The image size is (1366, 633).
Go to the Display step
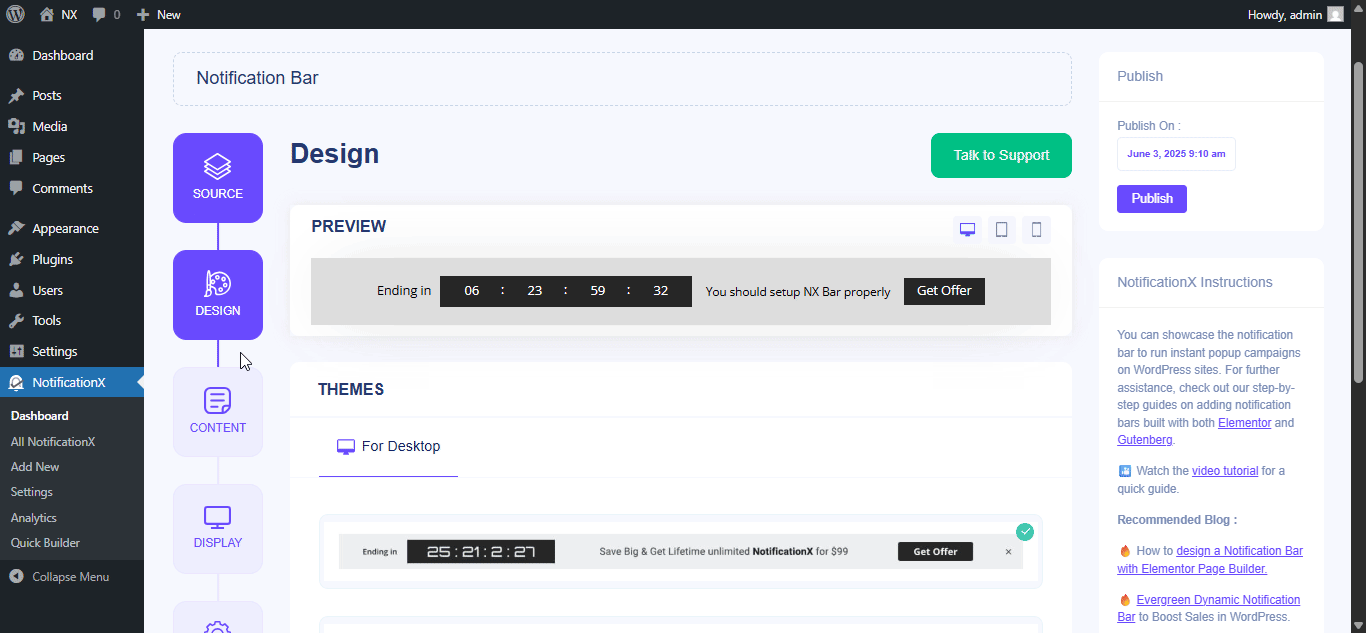coord(218,529)
